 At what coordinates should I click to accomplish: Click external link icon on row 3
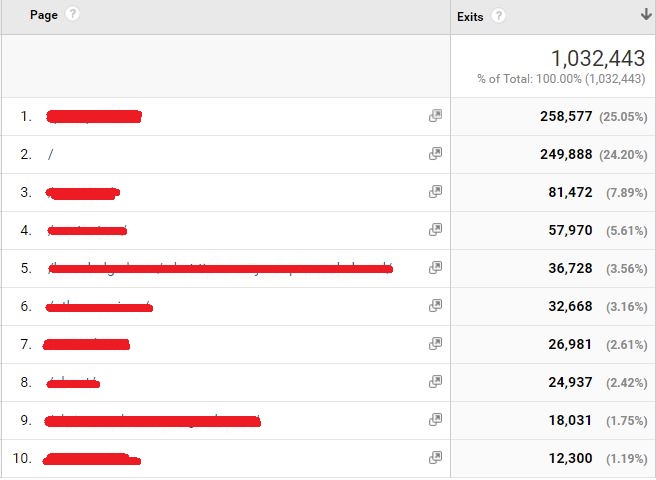435,192
